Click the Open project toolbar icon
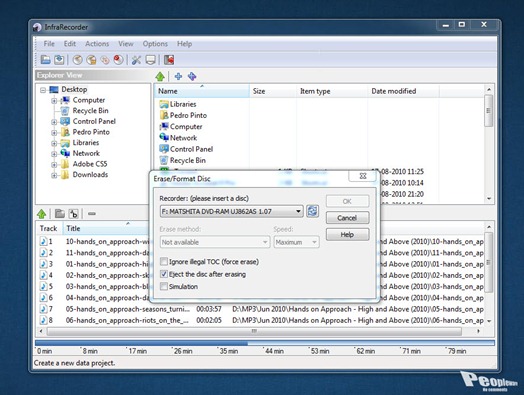This screenshot has width=524, height=395. 45,60
